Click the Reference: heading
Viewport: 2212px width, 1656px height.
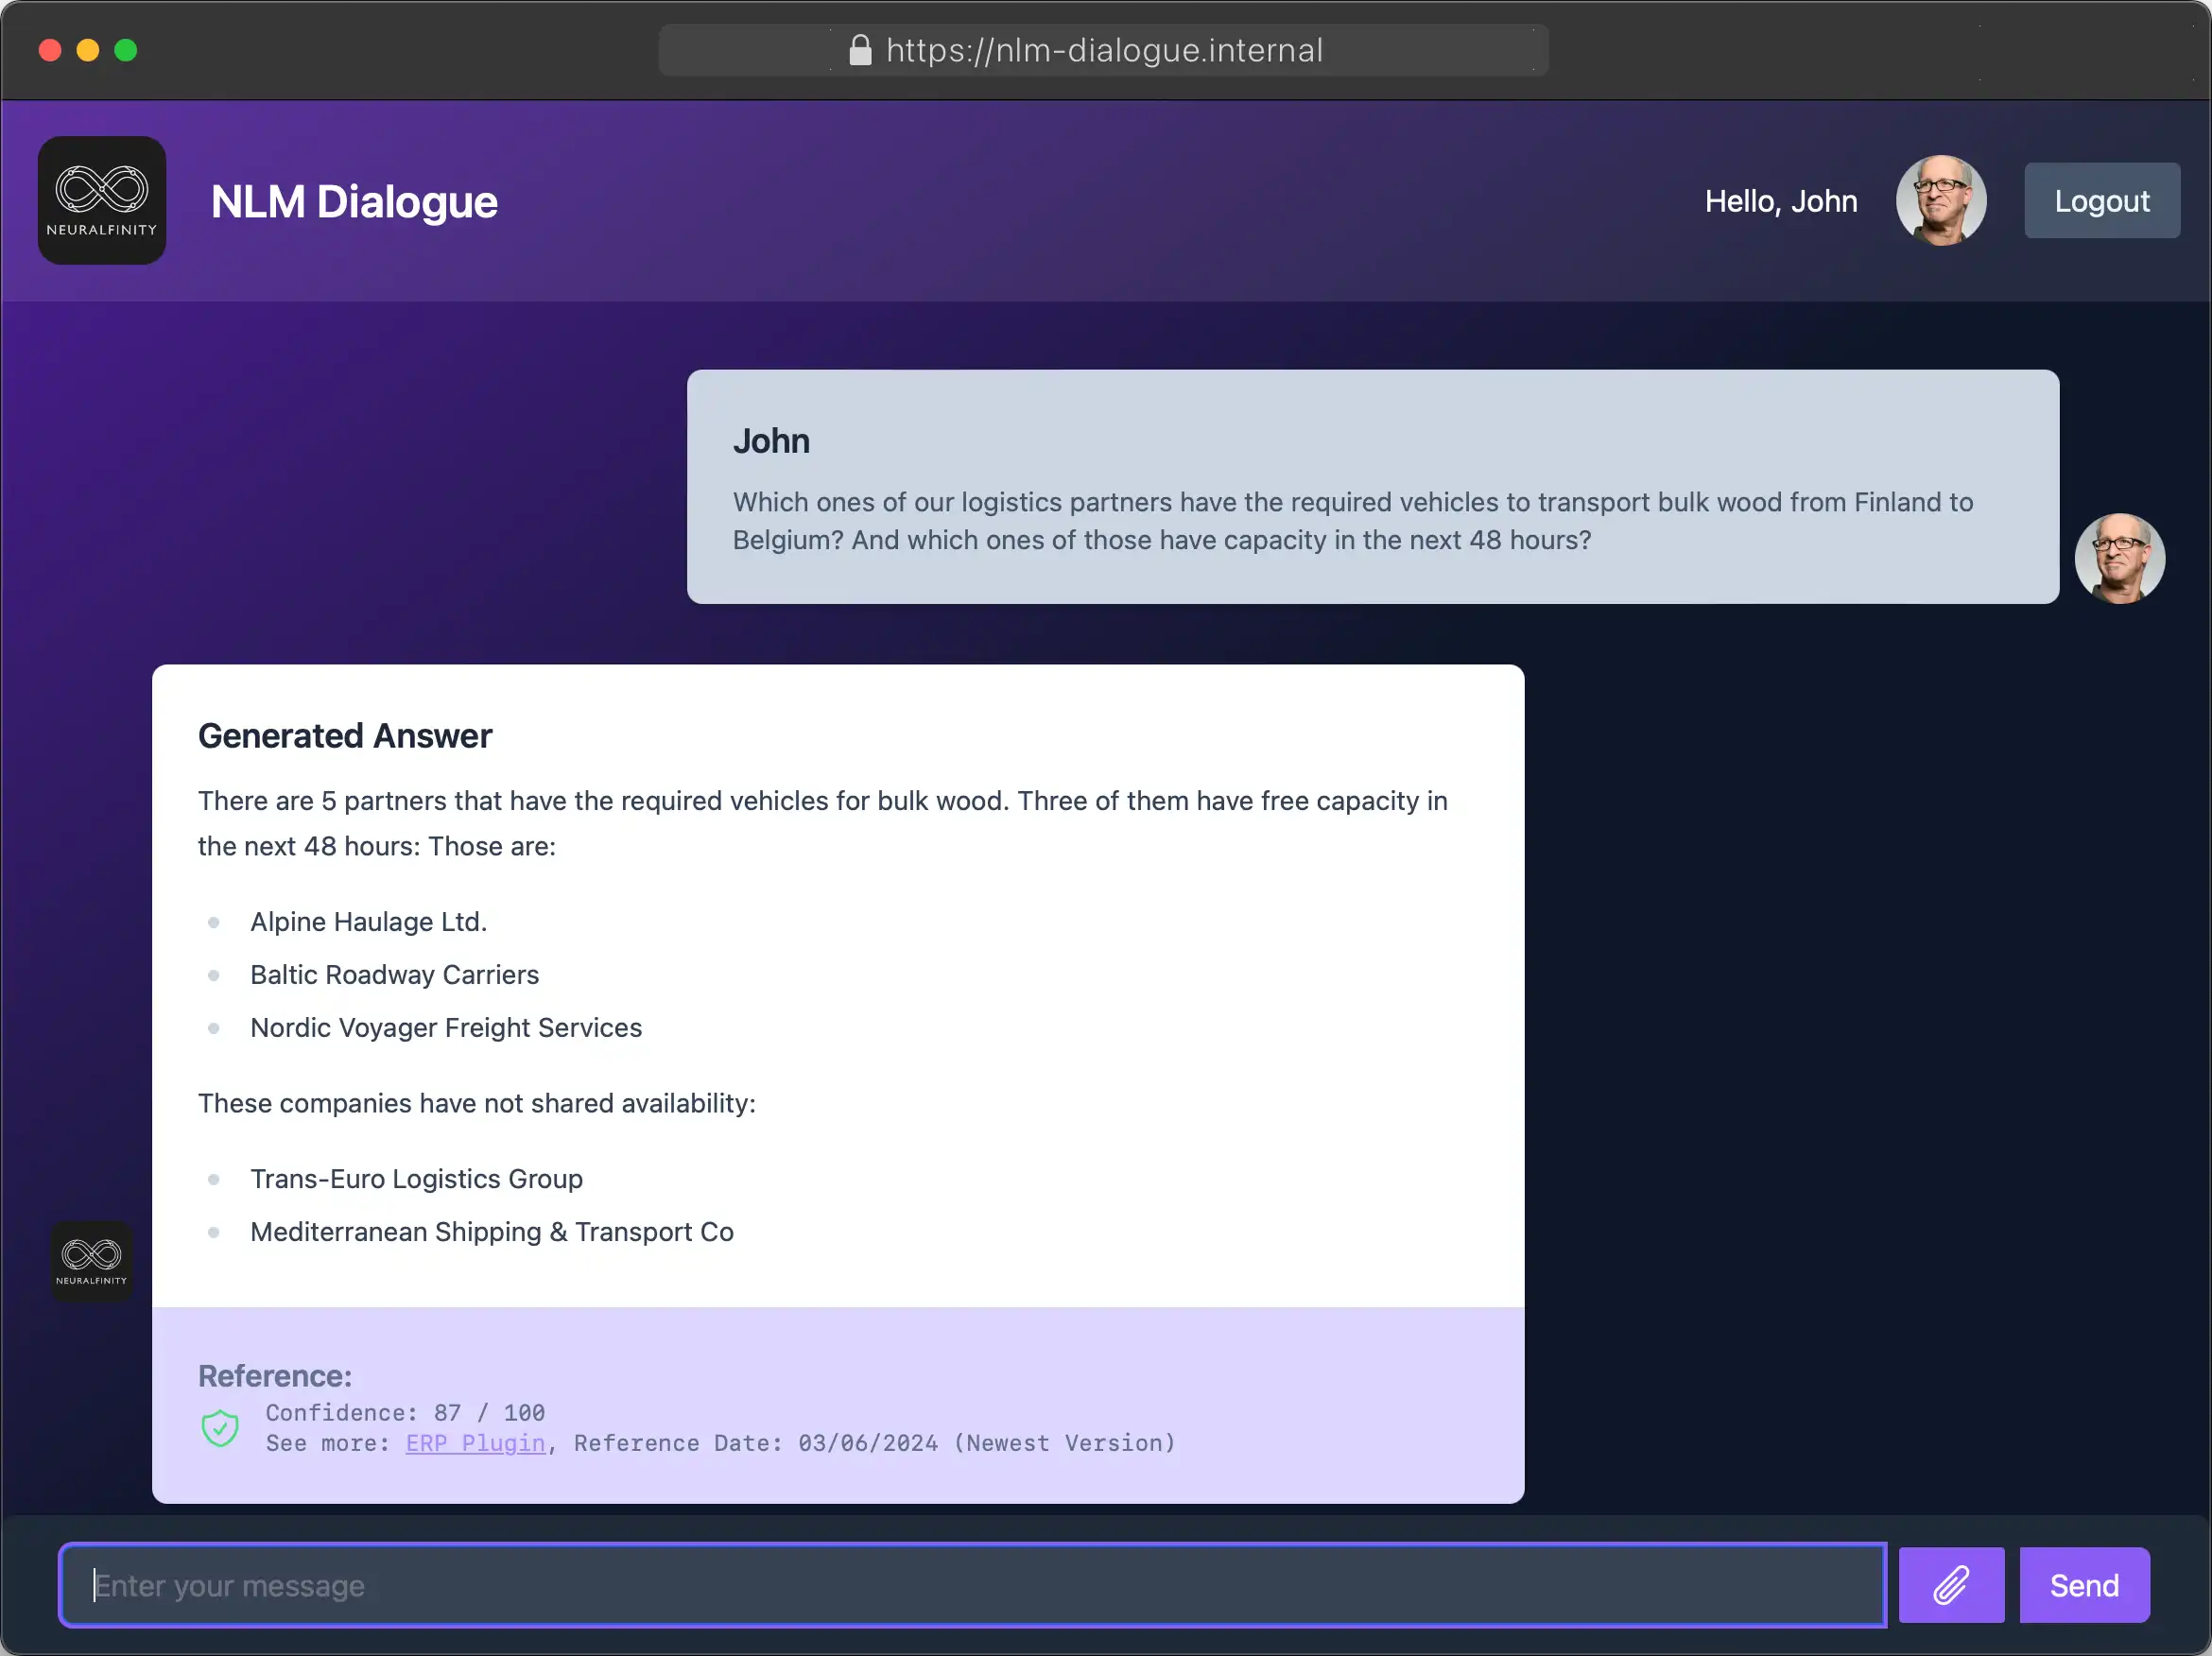tap(275, 1376)
